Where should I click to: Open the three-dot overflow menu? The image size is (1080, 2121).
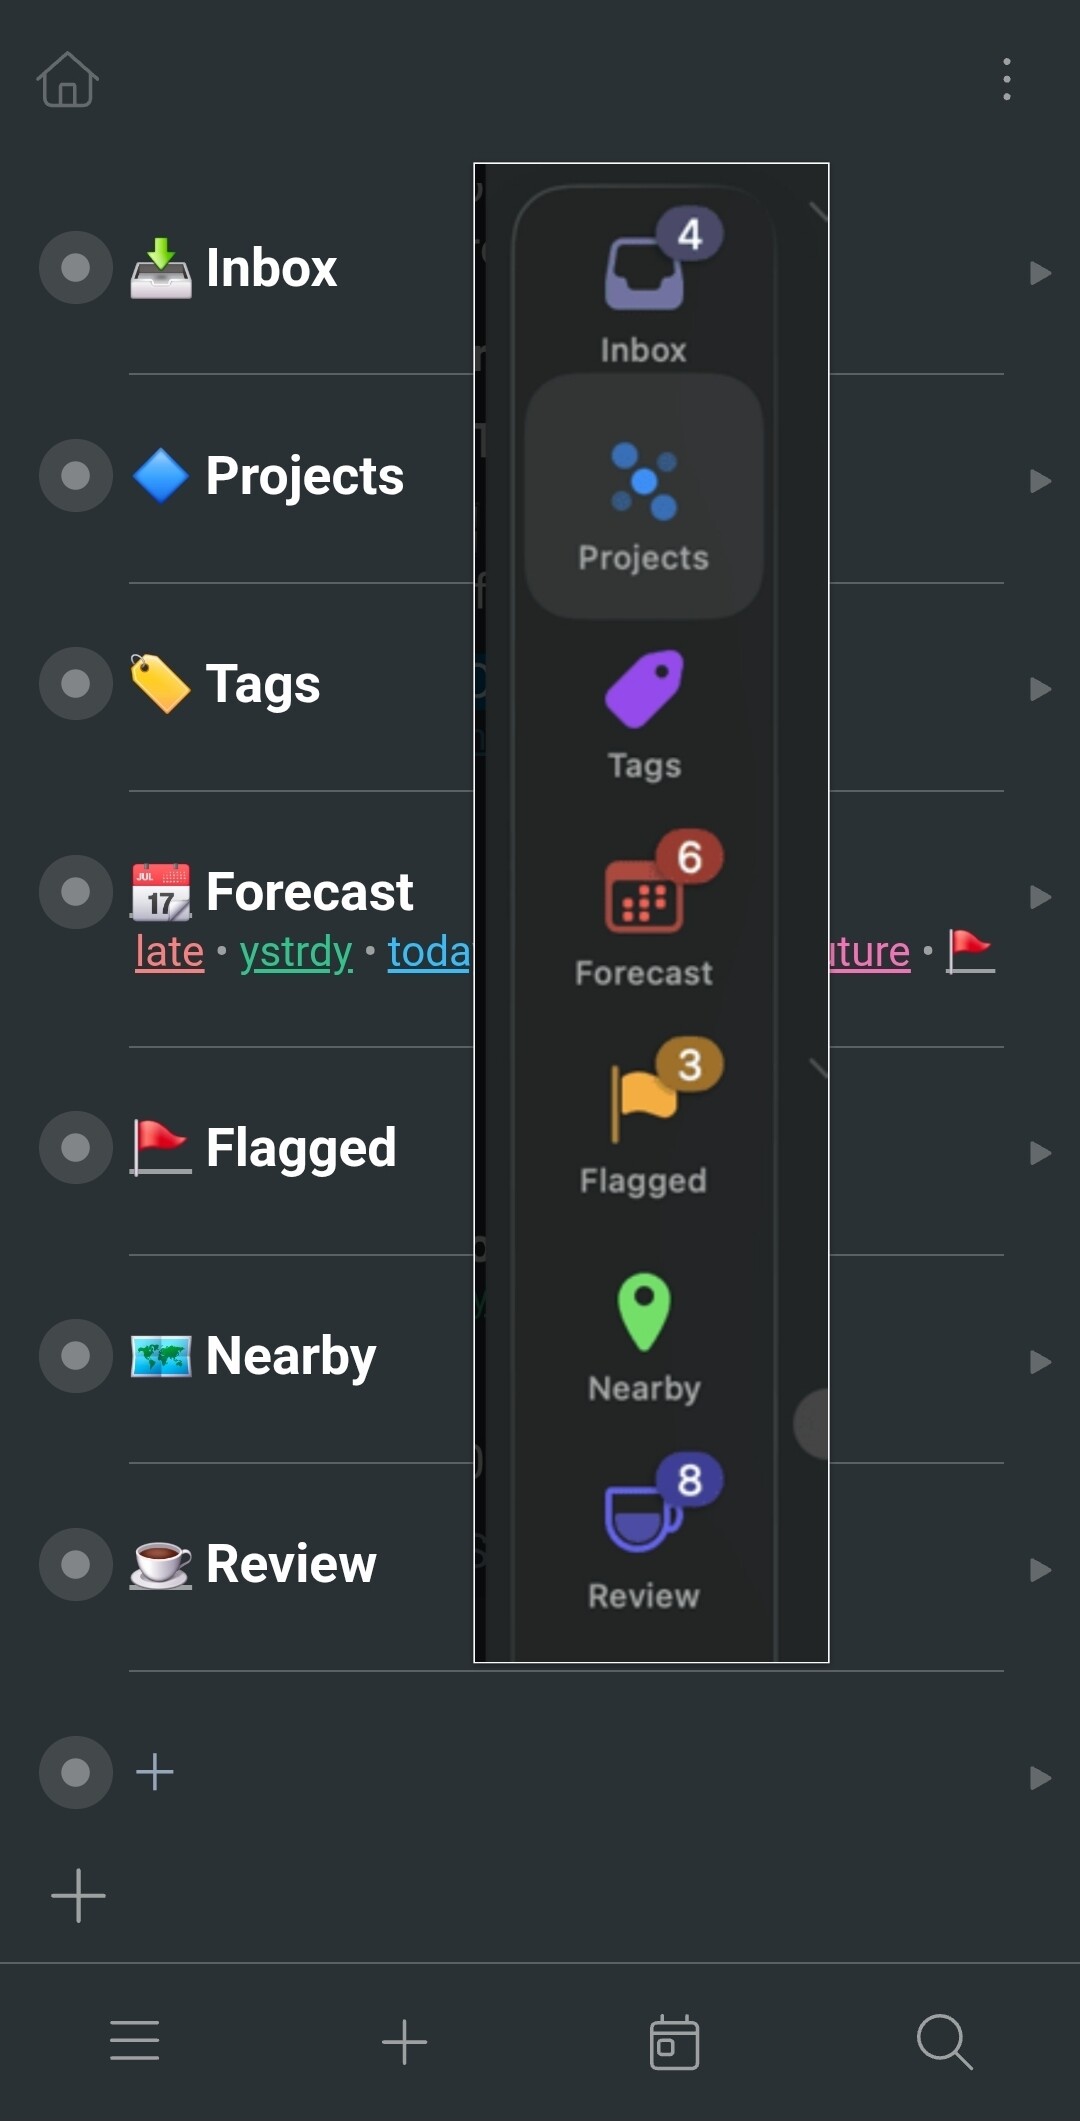1006,79
